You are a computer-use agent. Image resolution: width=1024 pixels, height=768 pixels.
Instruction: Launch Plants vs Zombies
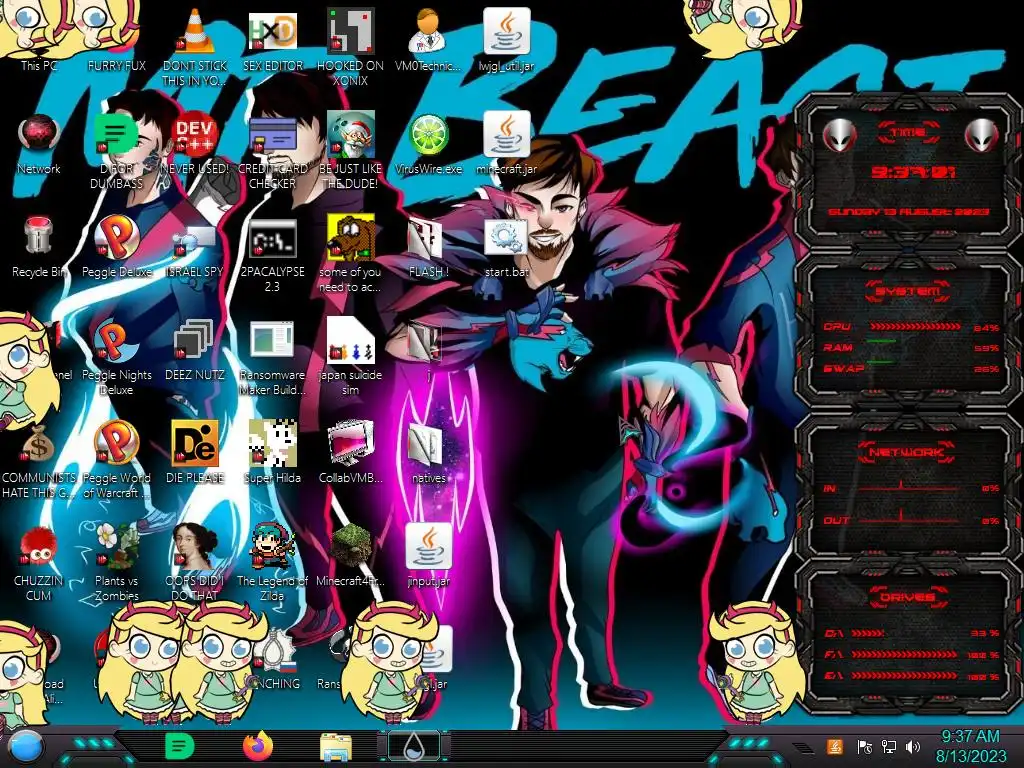(x=116, y=546)
